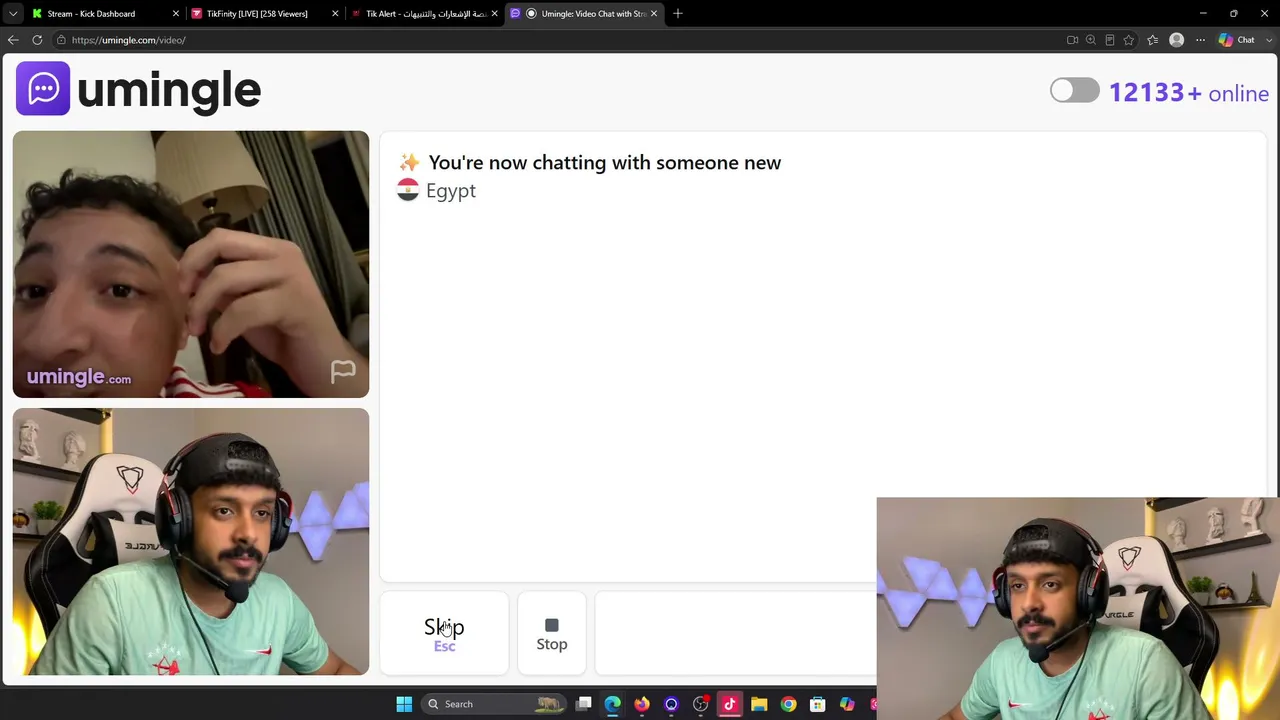
Task: Open File Explorer from the taskbar
Action: [759, 704]
